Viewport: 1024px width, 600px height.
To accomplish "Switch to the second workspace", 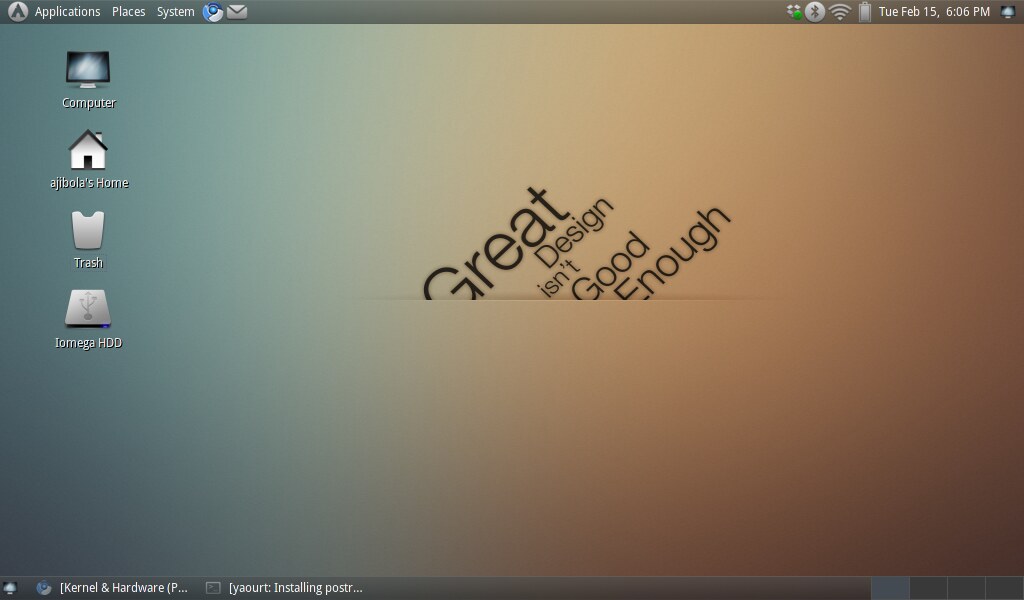I will 928,588.
